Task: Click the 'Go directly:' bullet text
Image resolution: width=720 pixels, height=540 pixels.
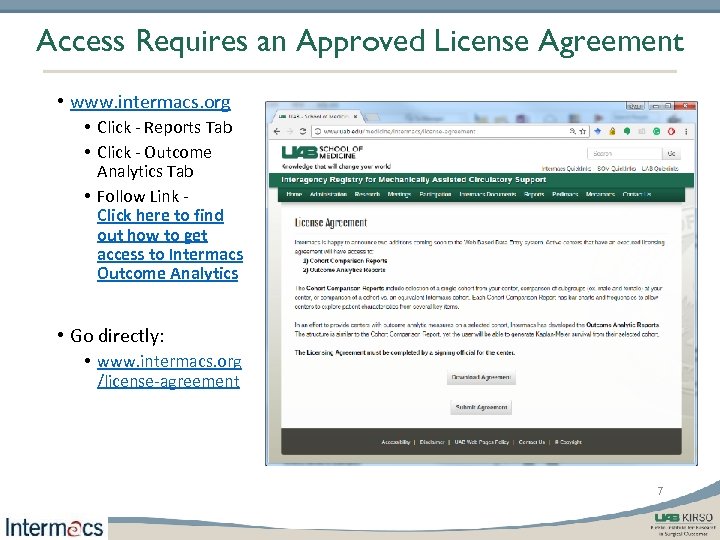Action: point(117,336)
